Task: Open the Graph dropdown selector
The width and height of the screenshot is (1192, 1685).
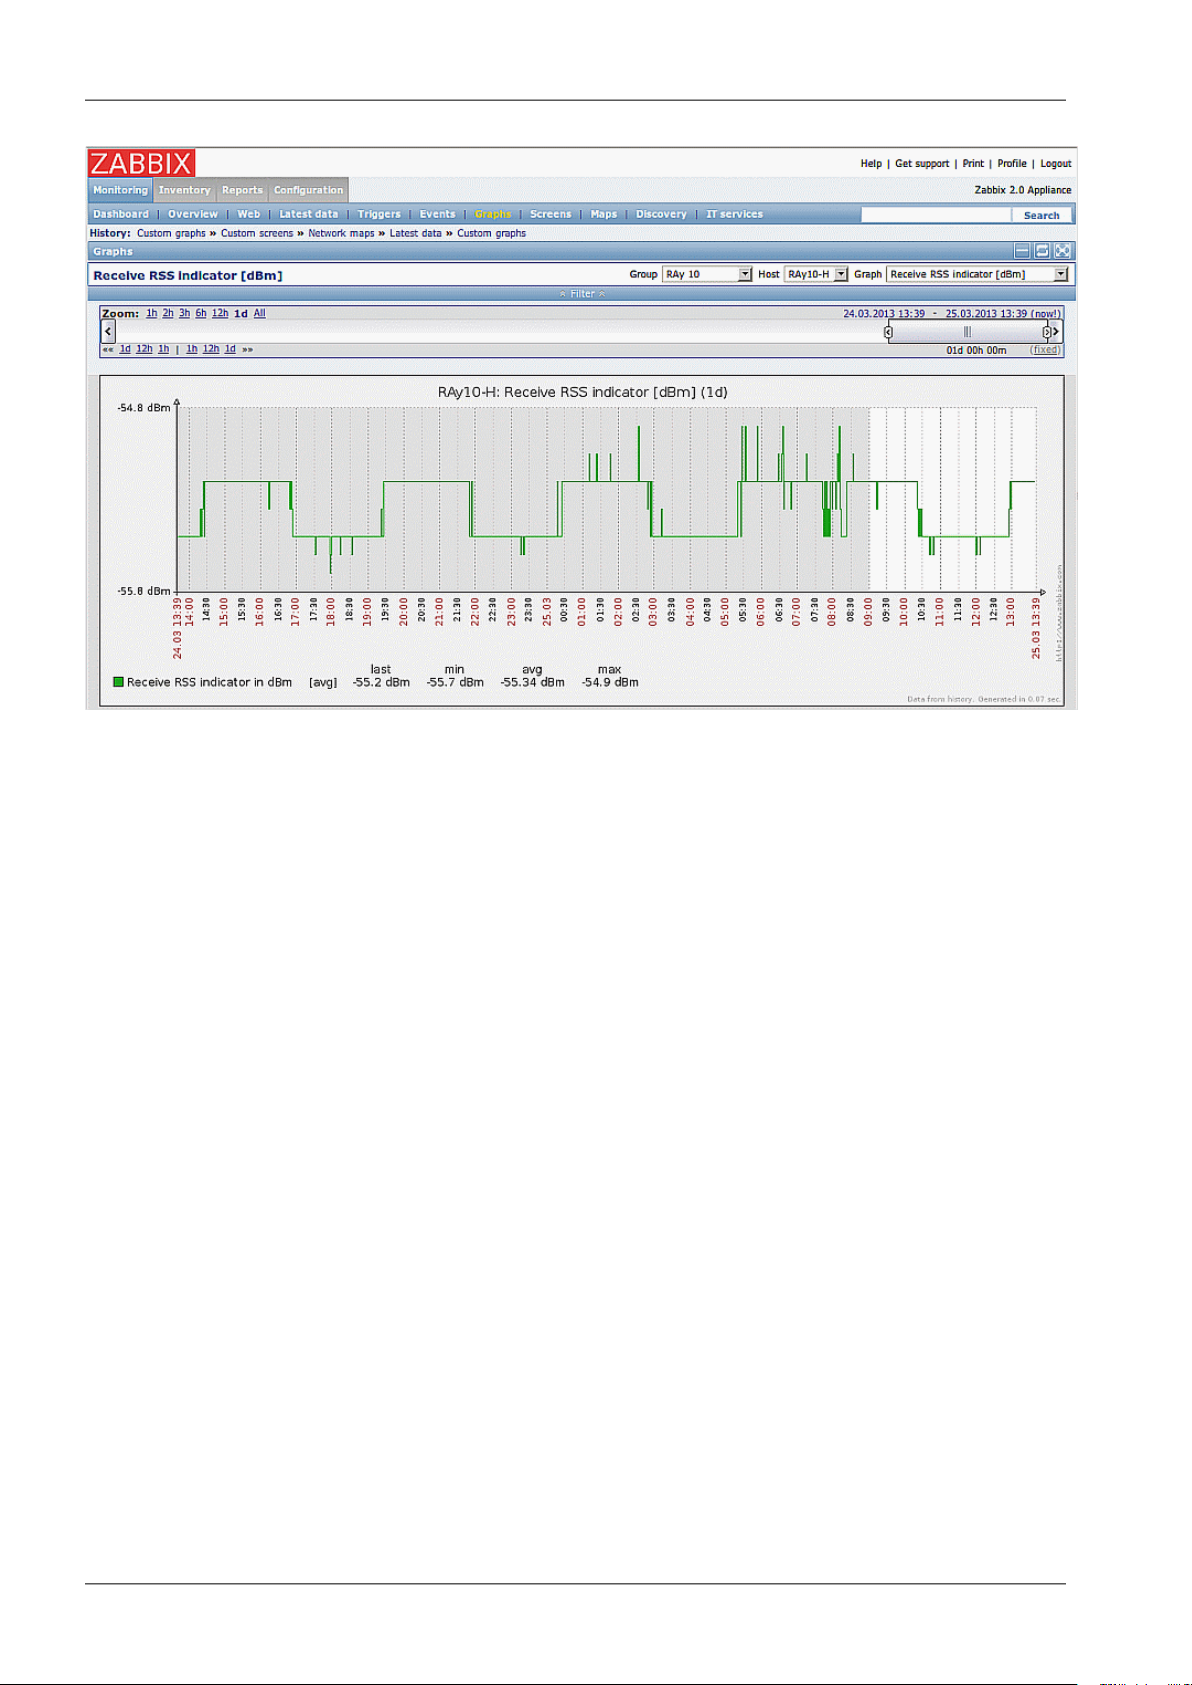Action: pos(978,274)
